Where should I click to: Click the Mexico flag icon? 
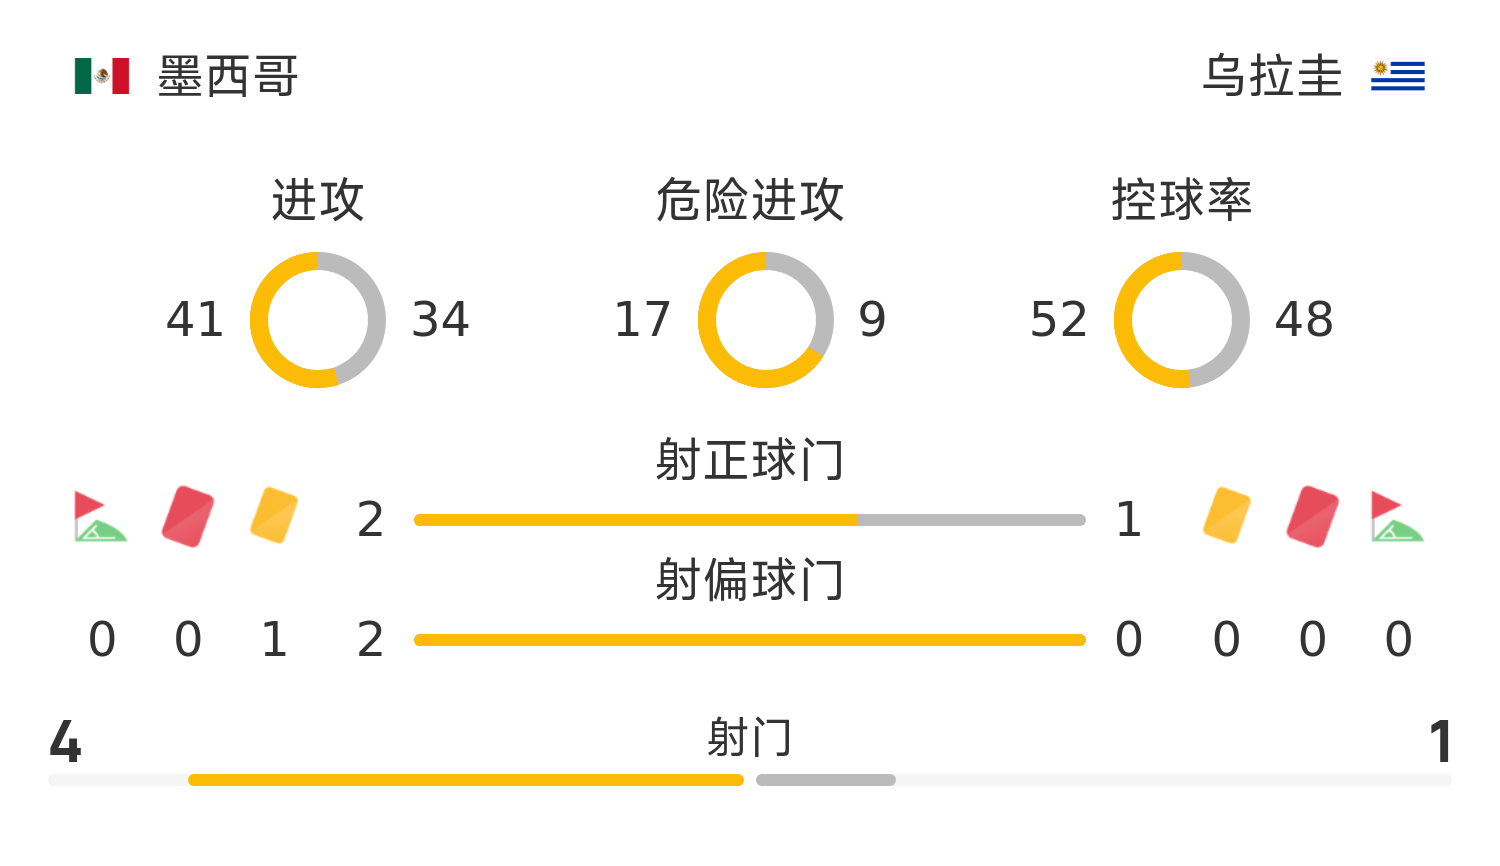click(x=102, y=76)
